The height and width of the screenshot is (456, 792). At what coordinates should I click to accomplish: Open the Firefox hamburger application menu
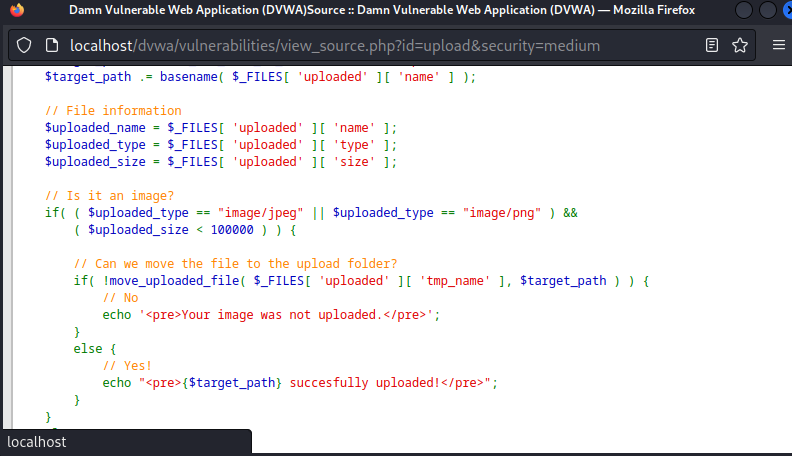(x=779, y=45)
